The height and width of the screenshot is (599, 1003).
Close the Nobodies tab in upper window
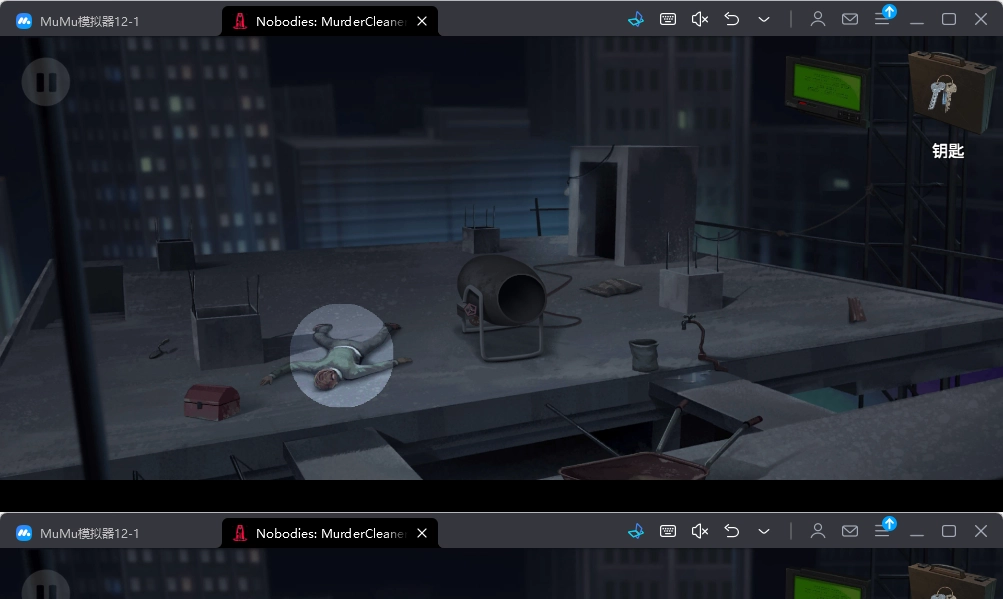coord(422,21)
